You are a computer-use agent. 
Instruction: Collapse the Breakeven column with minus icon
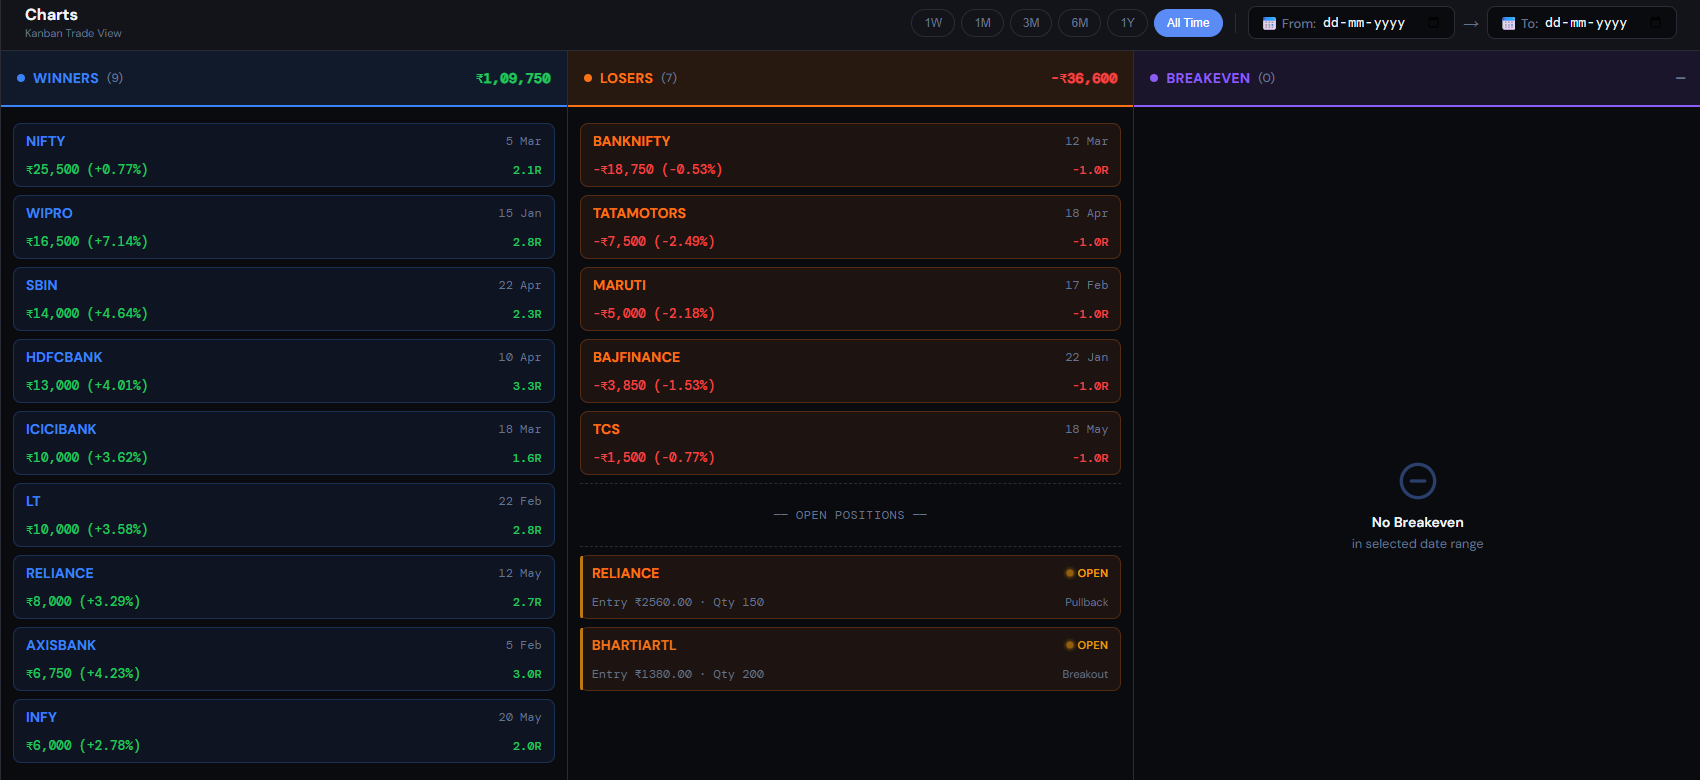[x=1680, y=78]
